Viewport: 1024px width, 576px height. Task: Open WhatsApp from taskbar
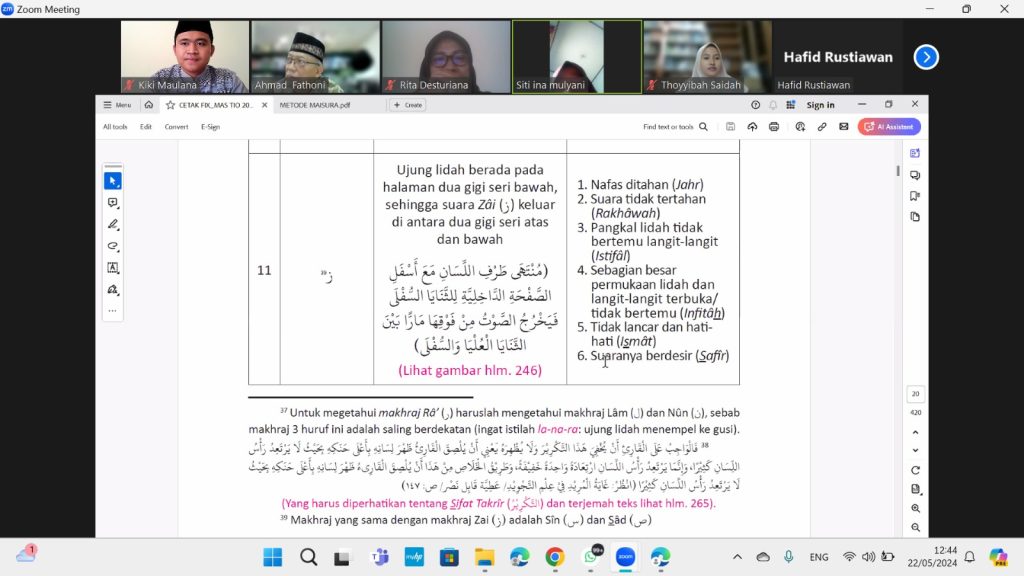point(592,557)
